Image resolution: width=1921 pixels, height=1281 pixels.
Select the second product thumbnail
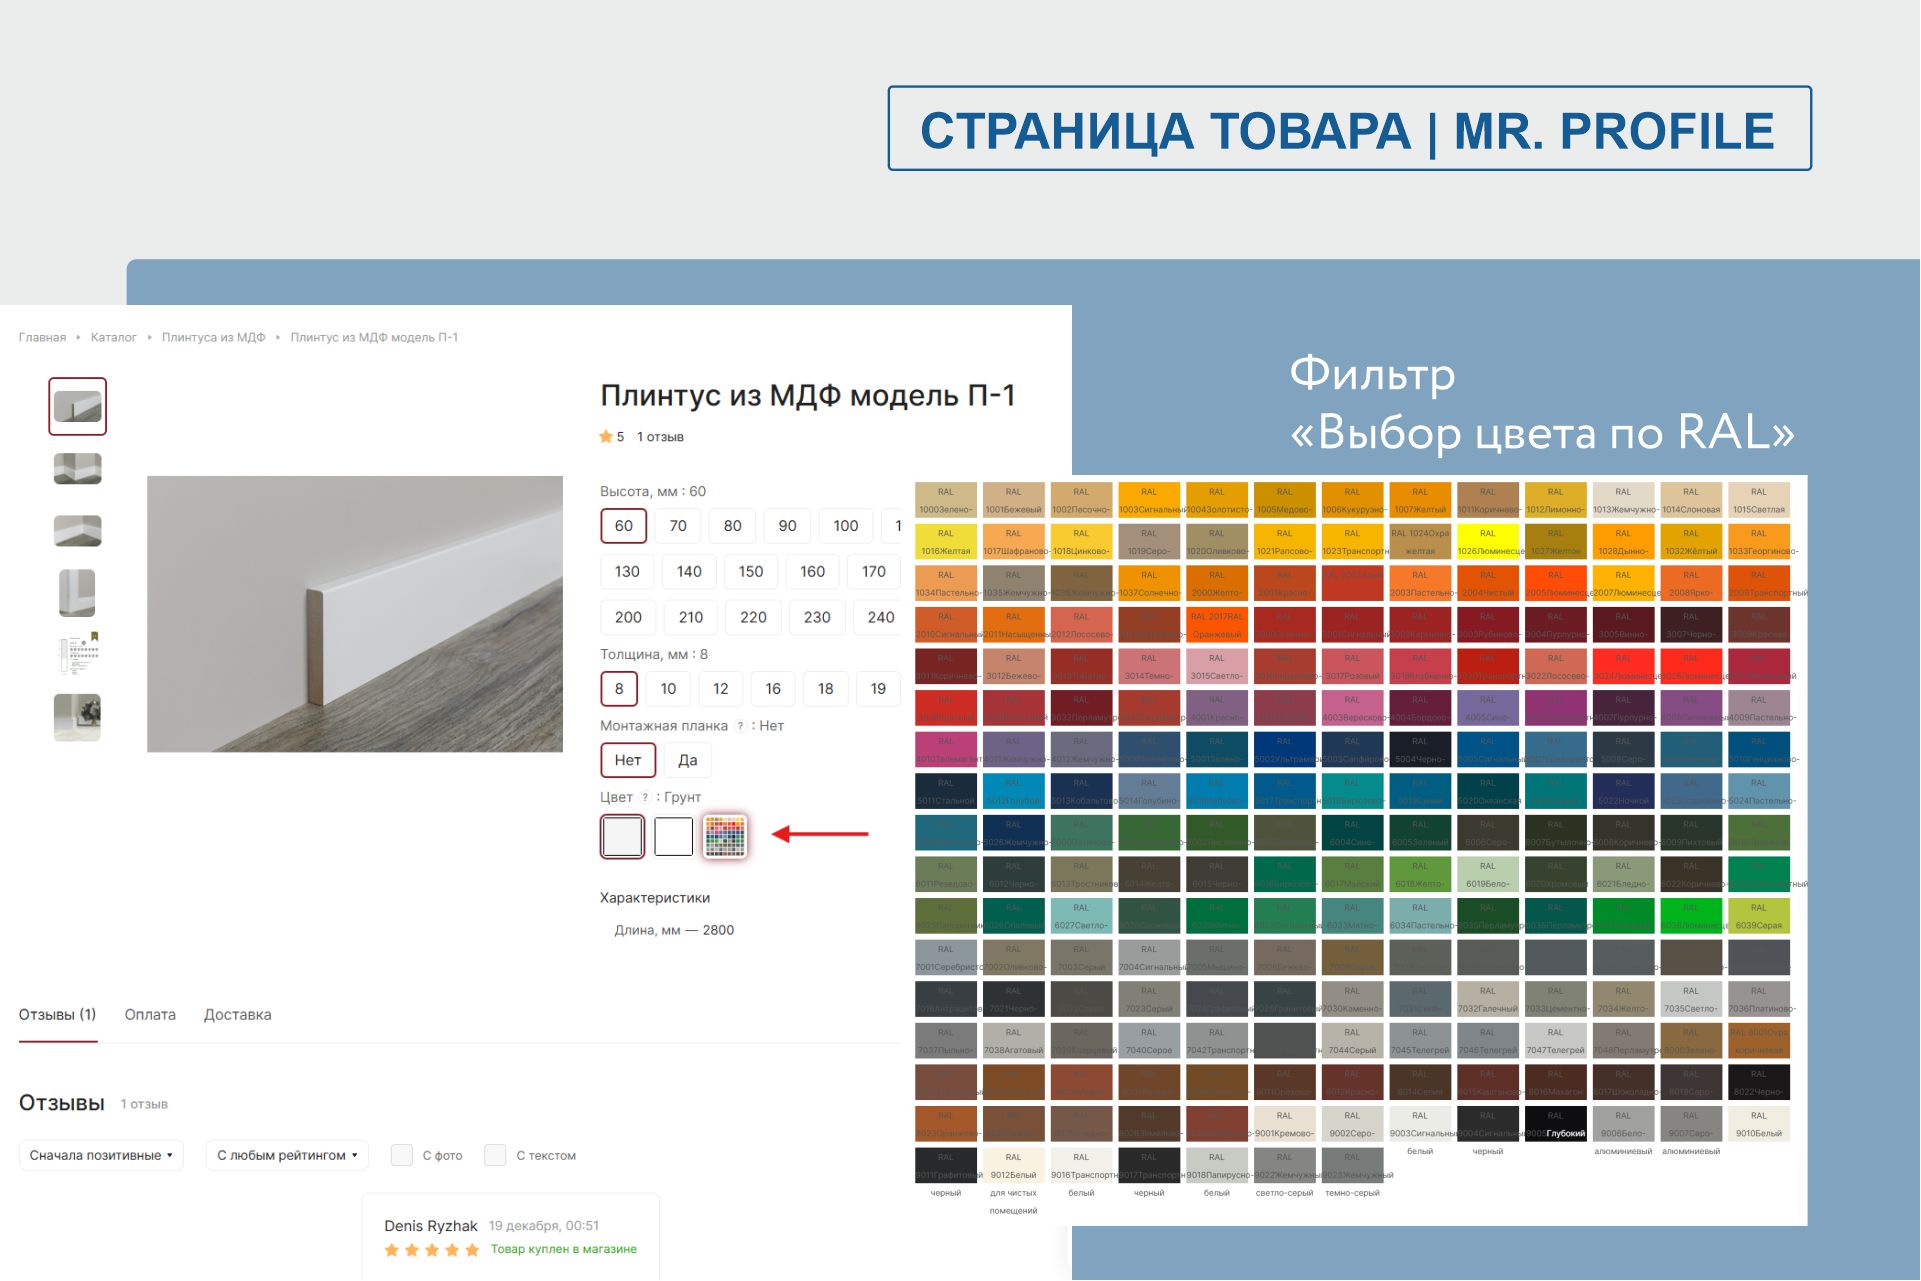coord(78,469)
